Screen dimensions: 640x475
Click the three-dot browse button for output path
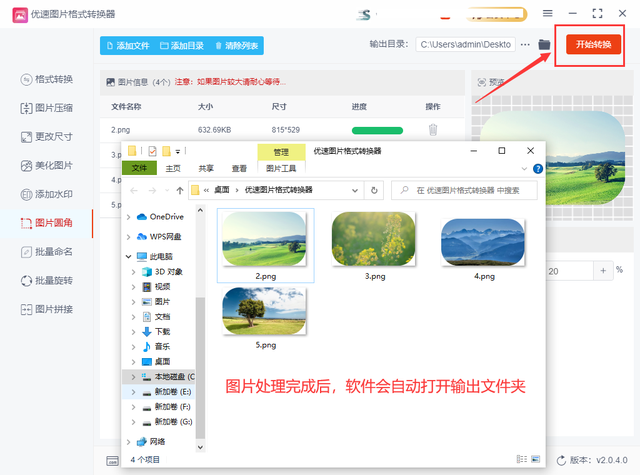(x=525, y=44)
